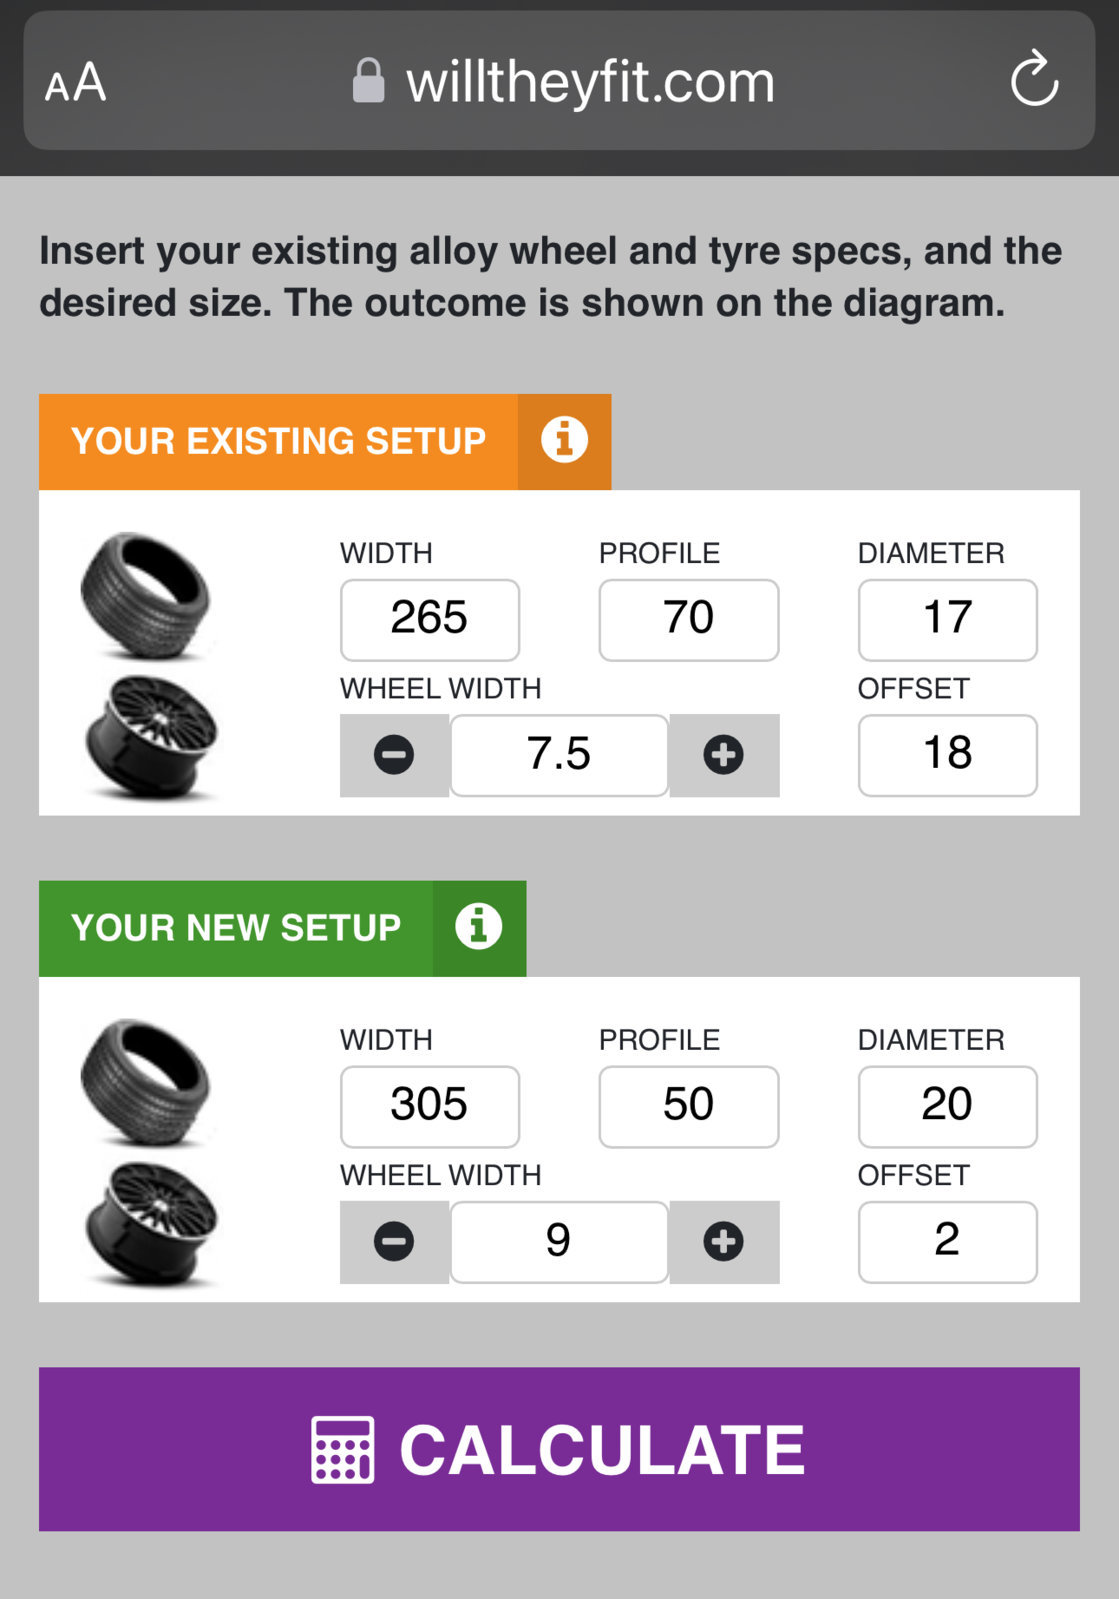Viewport: 1119px width, 1599px height.
Task: Select existing offset field showing 18
Action: tap(947, 755)
